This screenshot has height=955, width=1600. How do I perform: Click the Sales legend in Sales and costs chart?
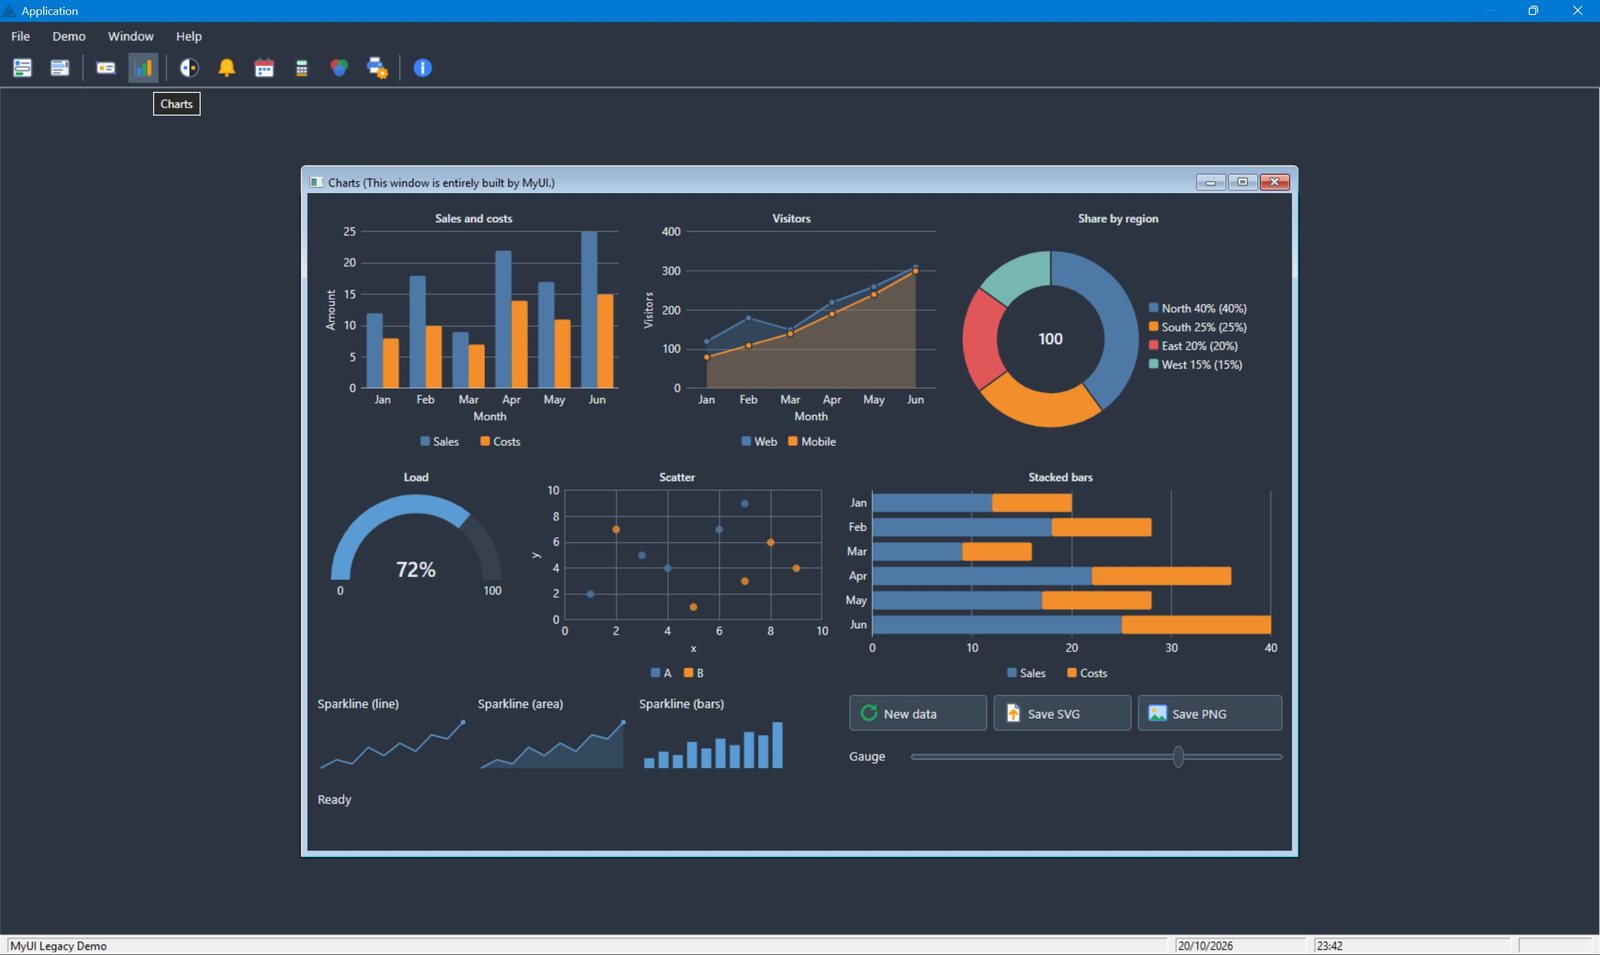[440, 441]
